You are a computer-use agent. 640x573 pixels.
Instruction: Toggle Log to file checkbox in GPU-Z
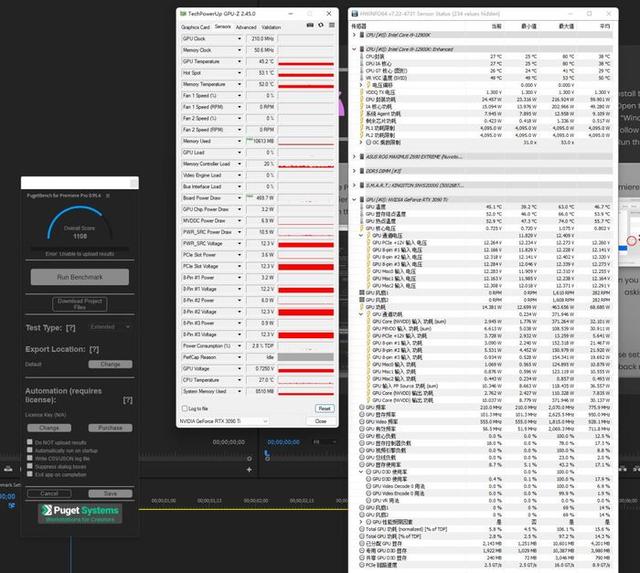coord(184,408)
